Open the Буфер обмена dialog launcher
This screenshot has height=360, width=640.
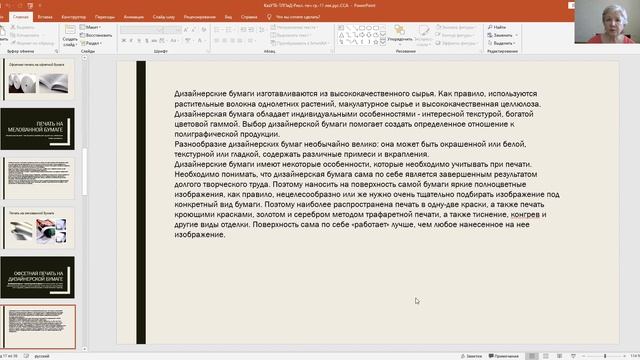point(56,51)
